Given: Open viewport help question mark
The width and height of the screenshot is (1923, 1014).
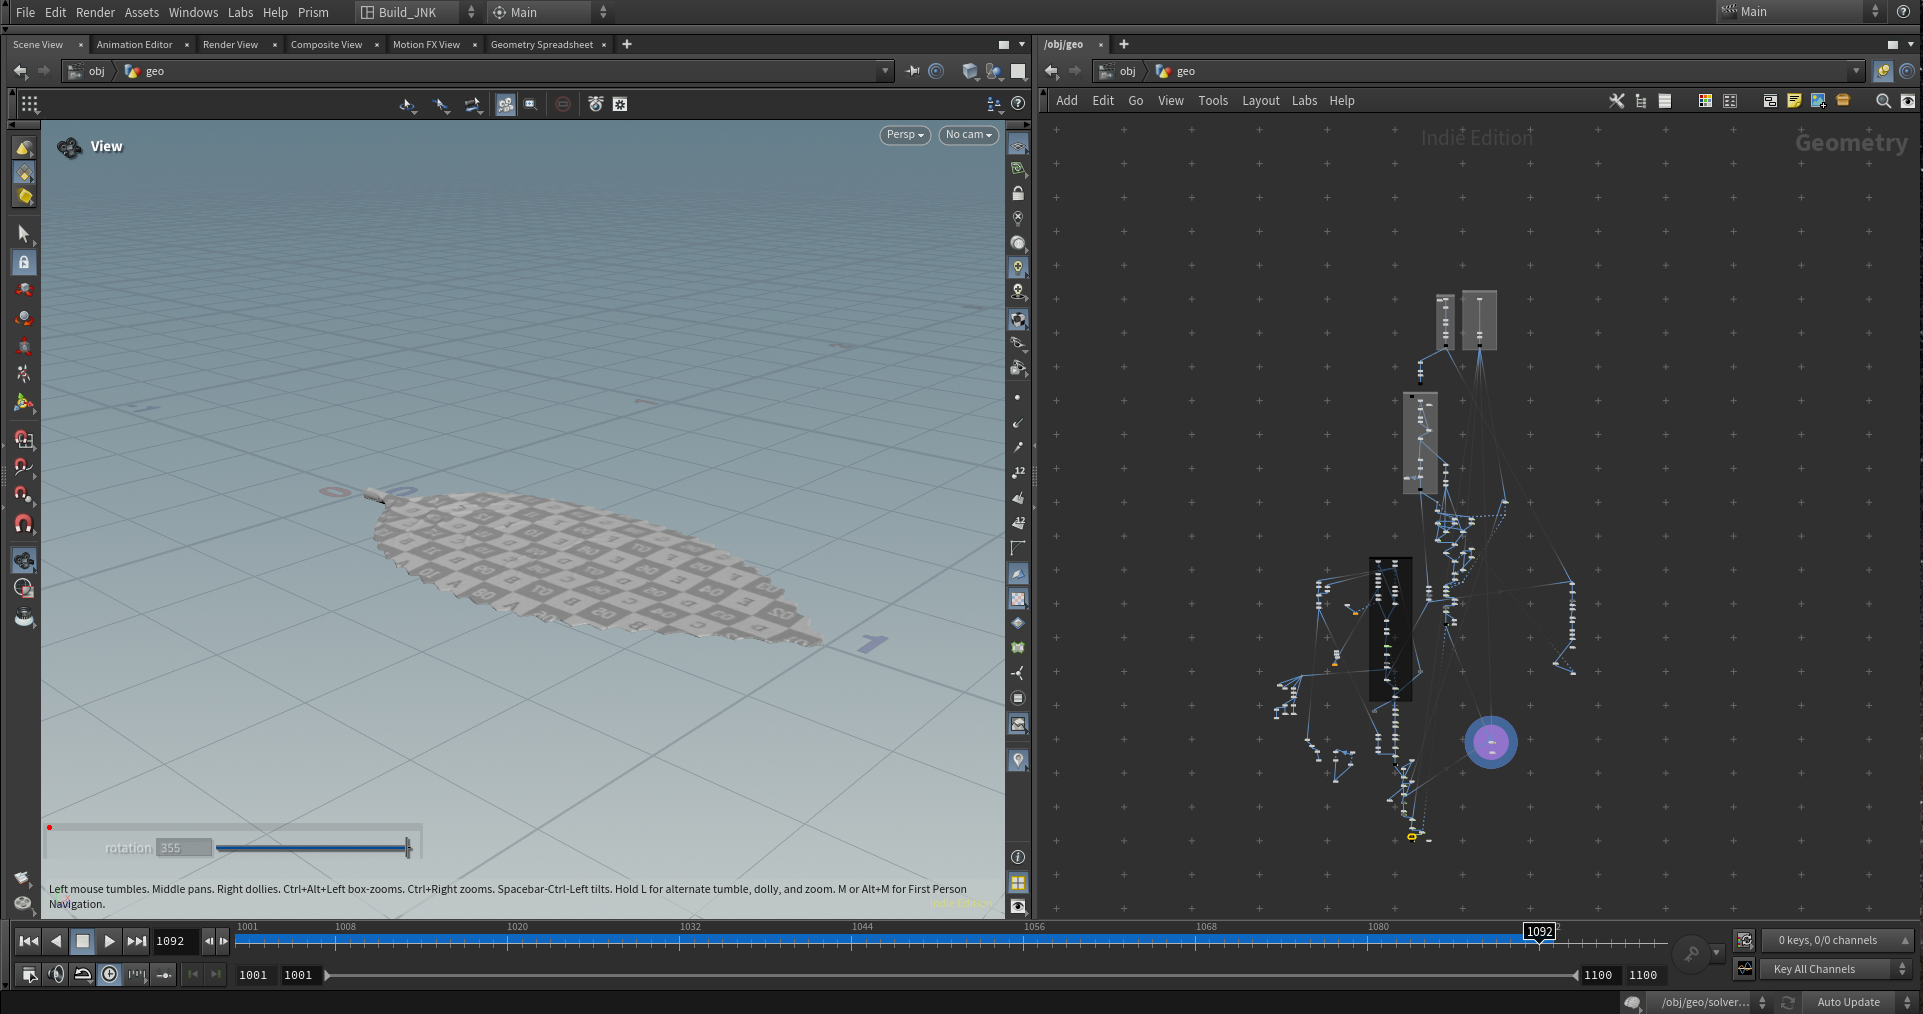Looking at the screenshot, I should click(x=1018, y=103).
